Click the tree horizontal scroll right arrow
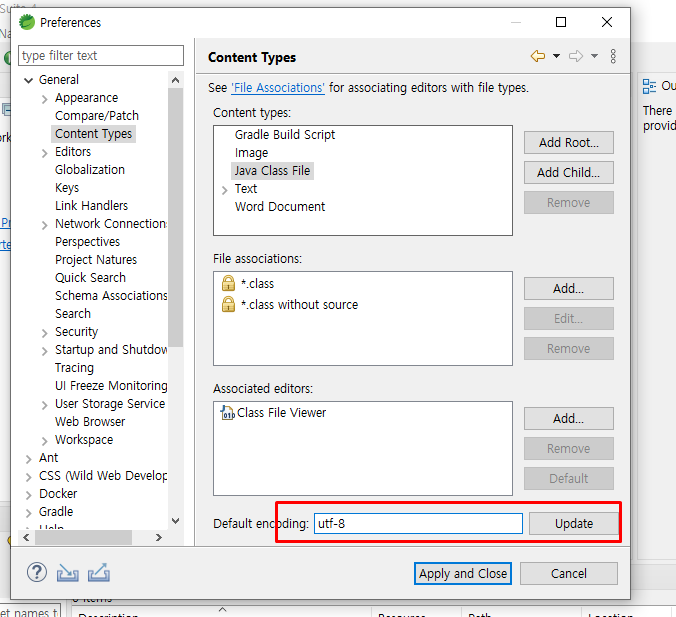This screenshot has height=617, width=676. [x=159, y=537]
